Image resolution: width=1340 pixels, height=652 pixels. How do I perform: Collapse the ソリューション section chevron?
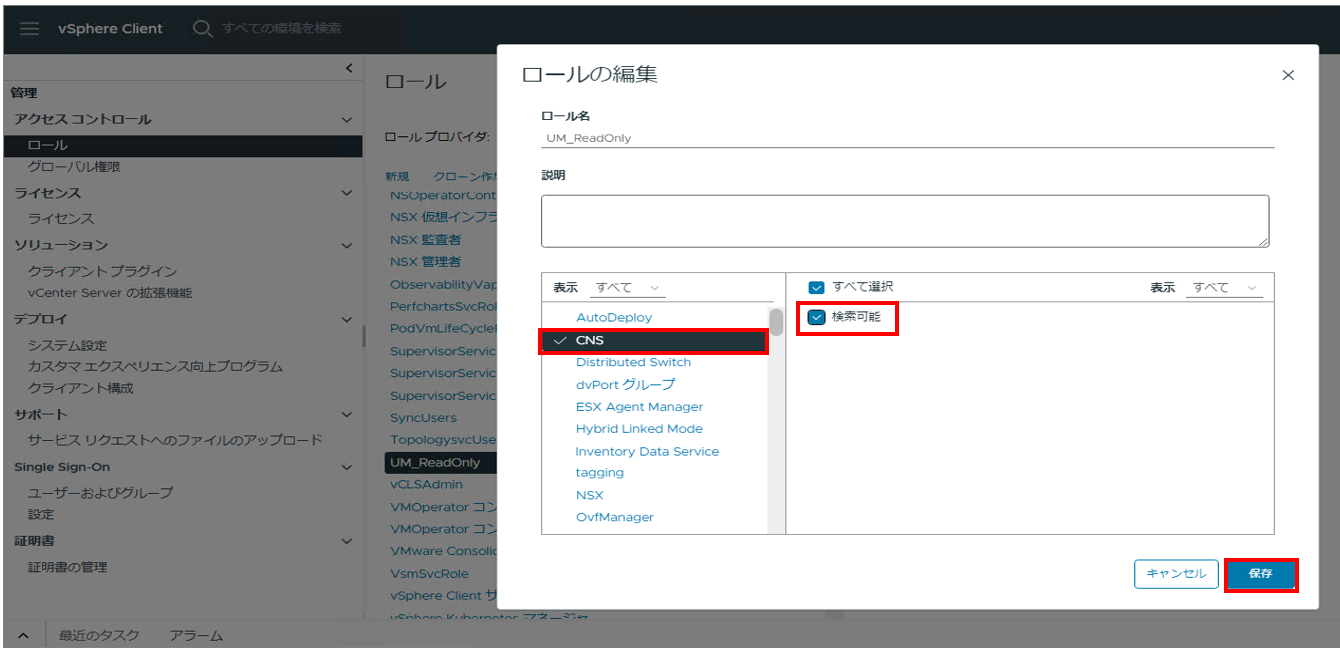(347, 245)
